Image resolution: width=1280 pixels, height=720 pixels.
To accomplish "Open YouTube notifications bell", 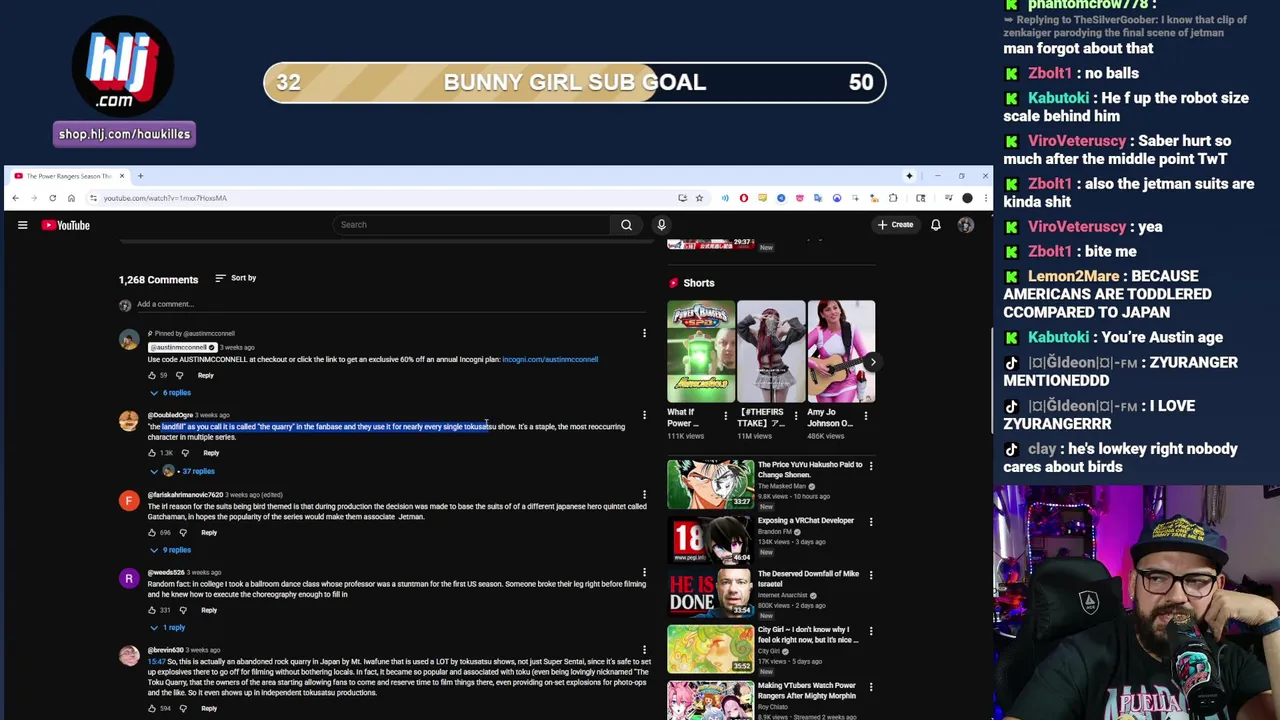I will pyautogui.click(x=936, y=225).
